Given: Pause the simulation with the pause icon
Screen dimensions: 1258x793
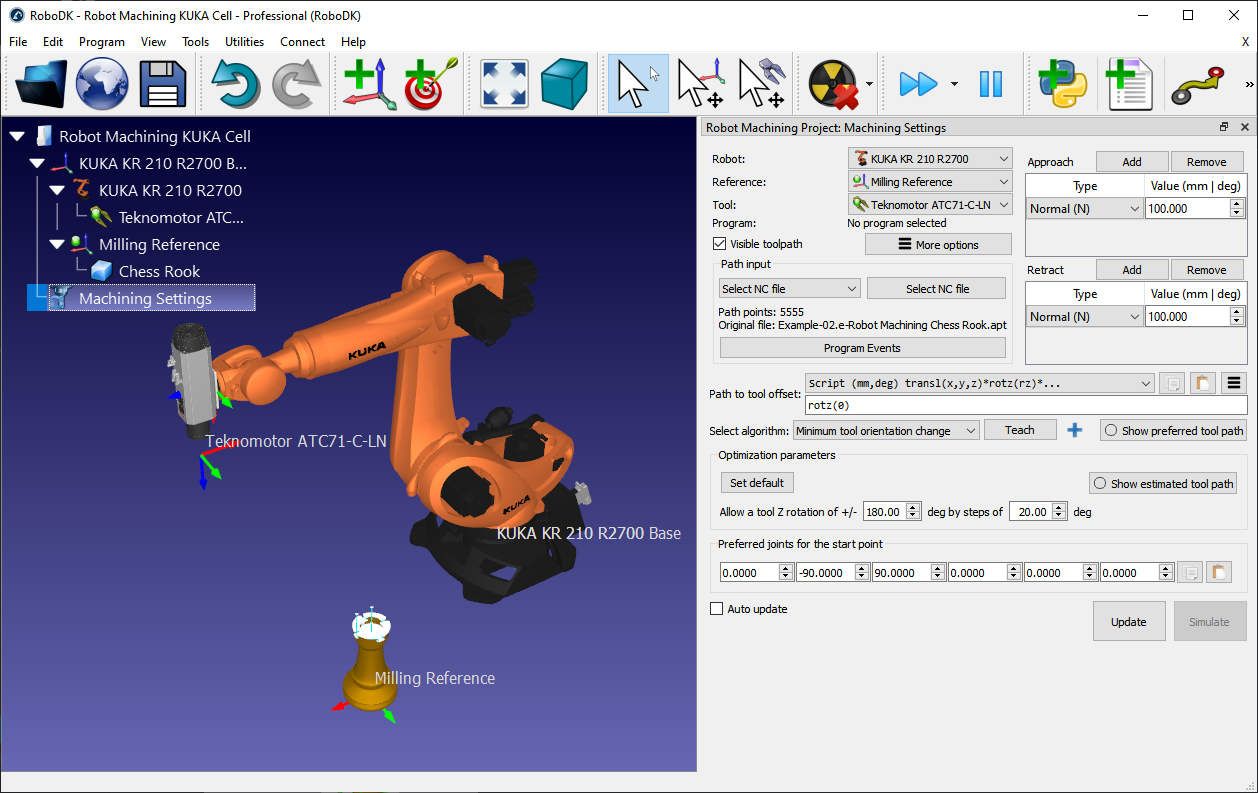Looking at the screenshot, I should click(991, 84).
